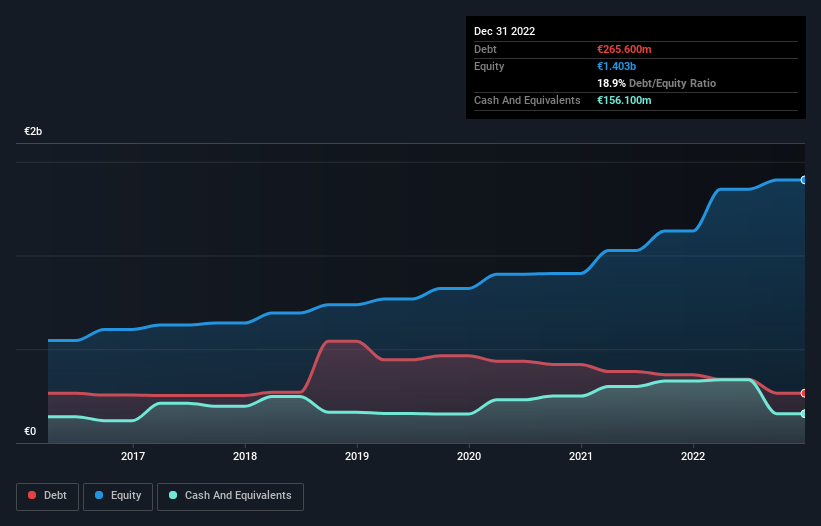
Task: Toggle the Debt series legend button
Action: (48, 496)
